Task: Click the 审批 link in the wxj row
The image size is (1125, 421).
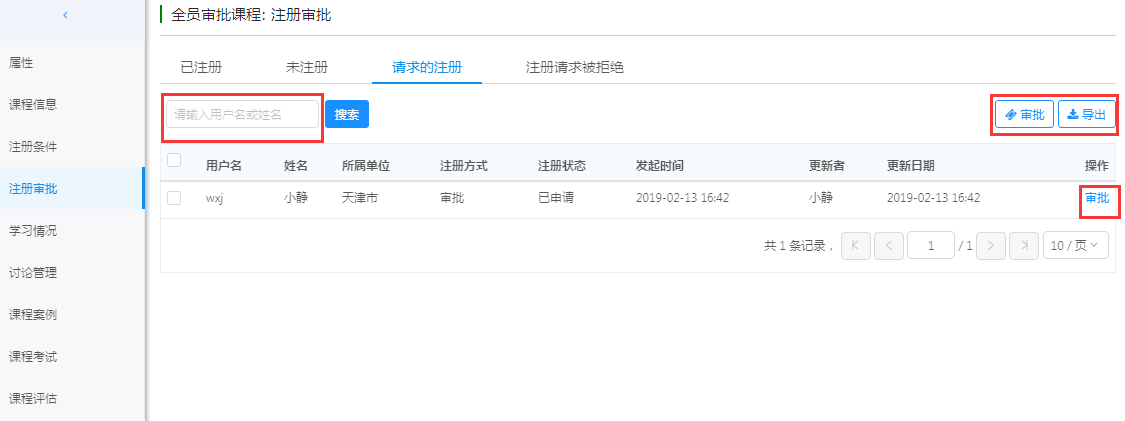Action: pos(1097,198)
